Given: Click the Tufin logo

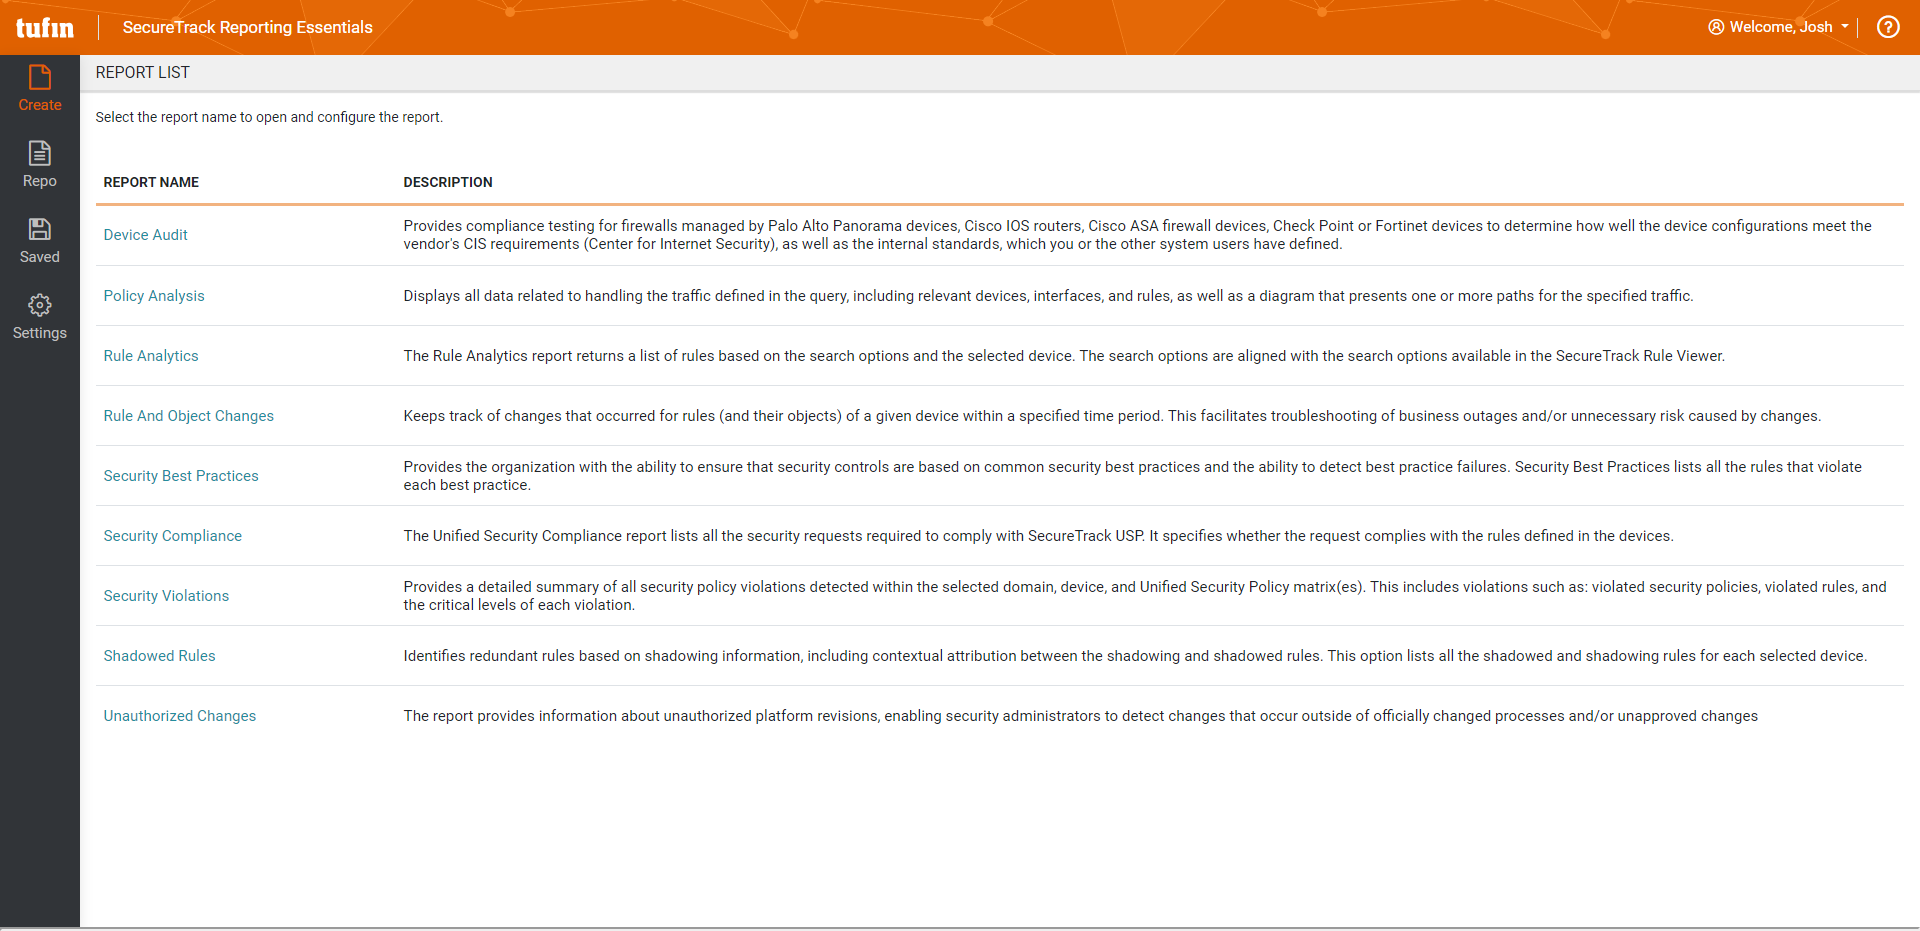Looking at the screenshot, I should point(45,27).
